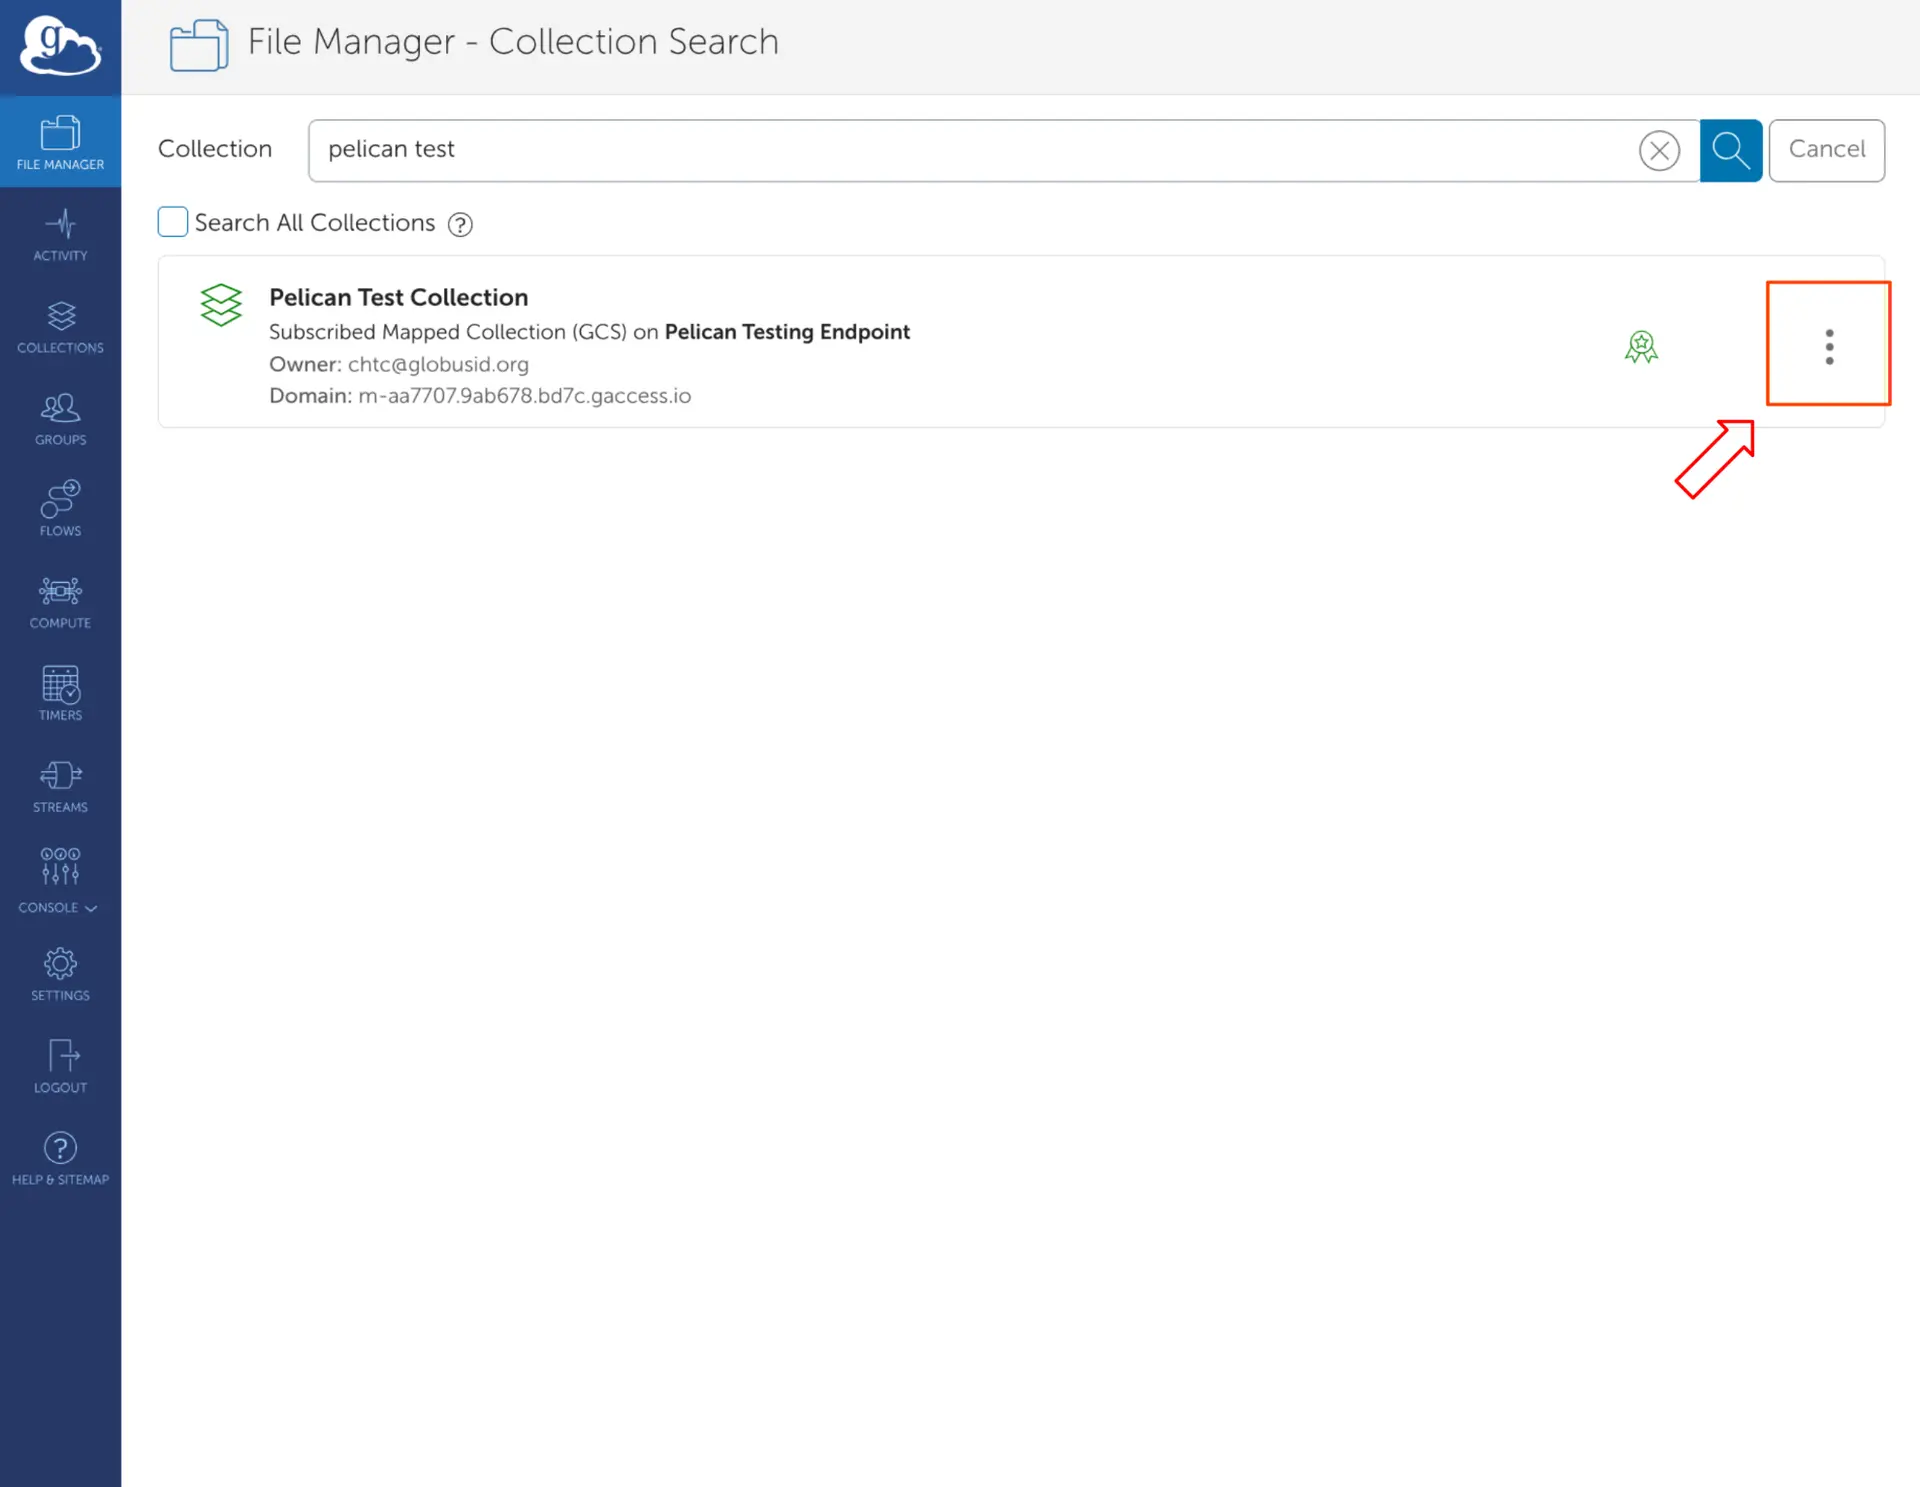Go to Collections in sidebar
The image size is (1920, 1487).
[x=60, y=327]
